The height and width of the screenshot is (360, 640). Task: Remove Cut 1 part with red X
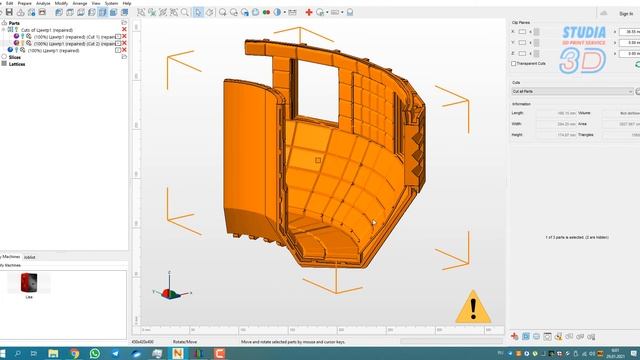[124, 36]
